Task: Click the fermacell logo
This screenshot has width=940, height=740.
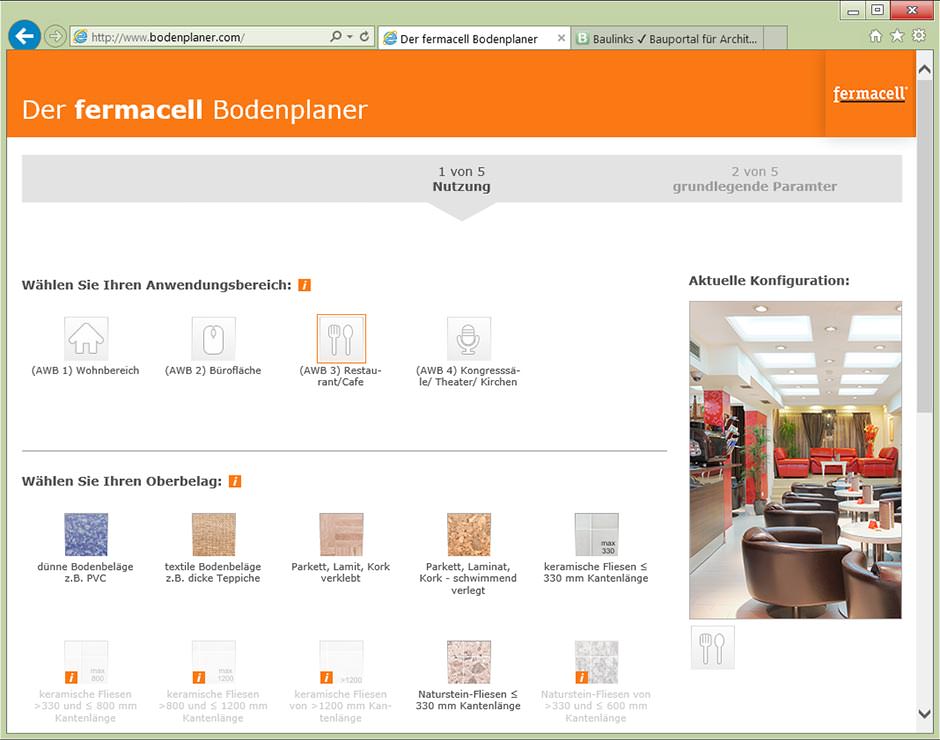Action: pos(870,94)
